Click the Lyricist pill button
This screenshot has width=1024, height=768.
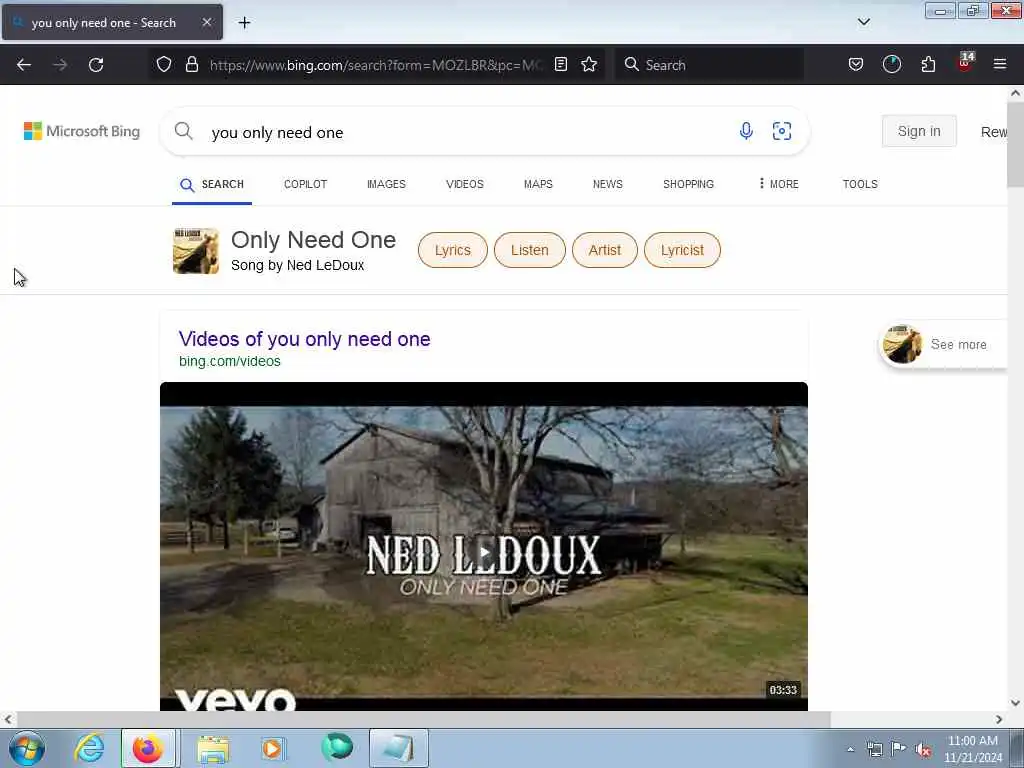tap(682, 250)
